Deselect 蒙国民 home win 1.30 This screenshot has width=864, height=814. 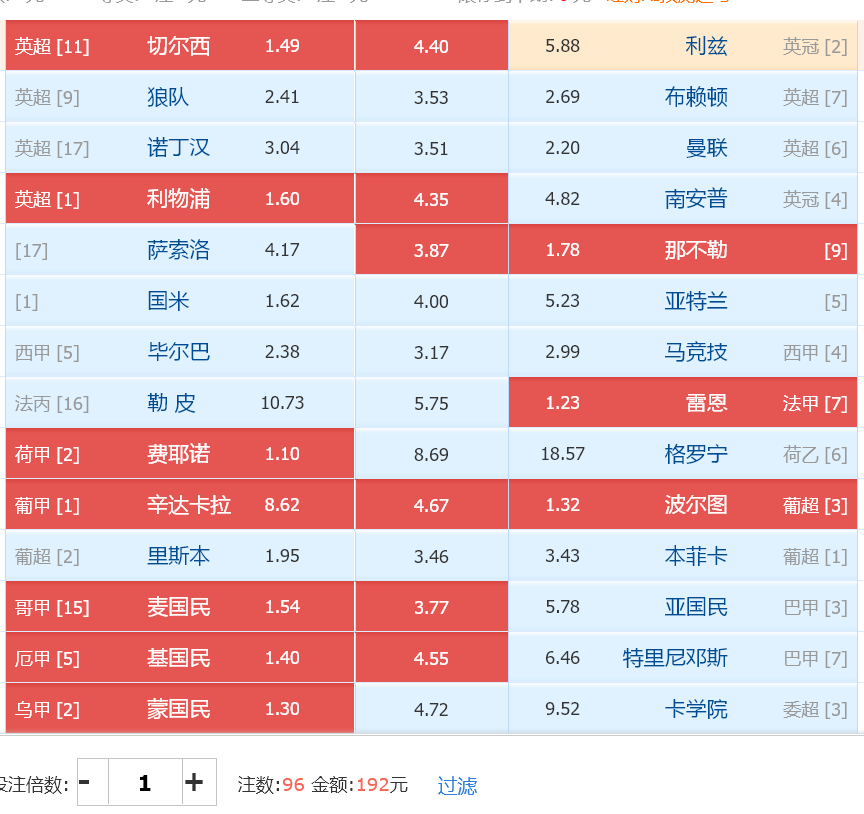(x=180, y=709)
